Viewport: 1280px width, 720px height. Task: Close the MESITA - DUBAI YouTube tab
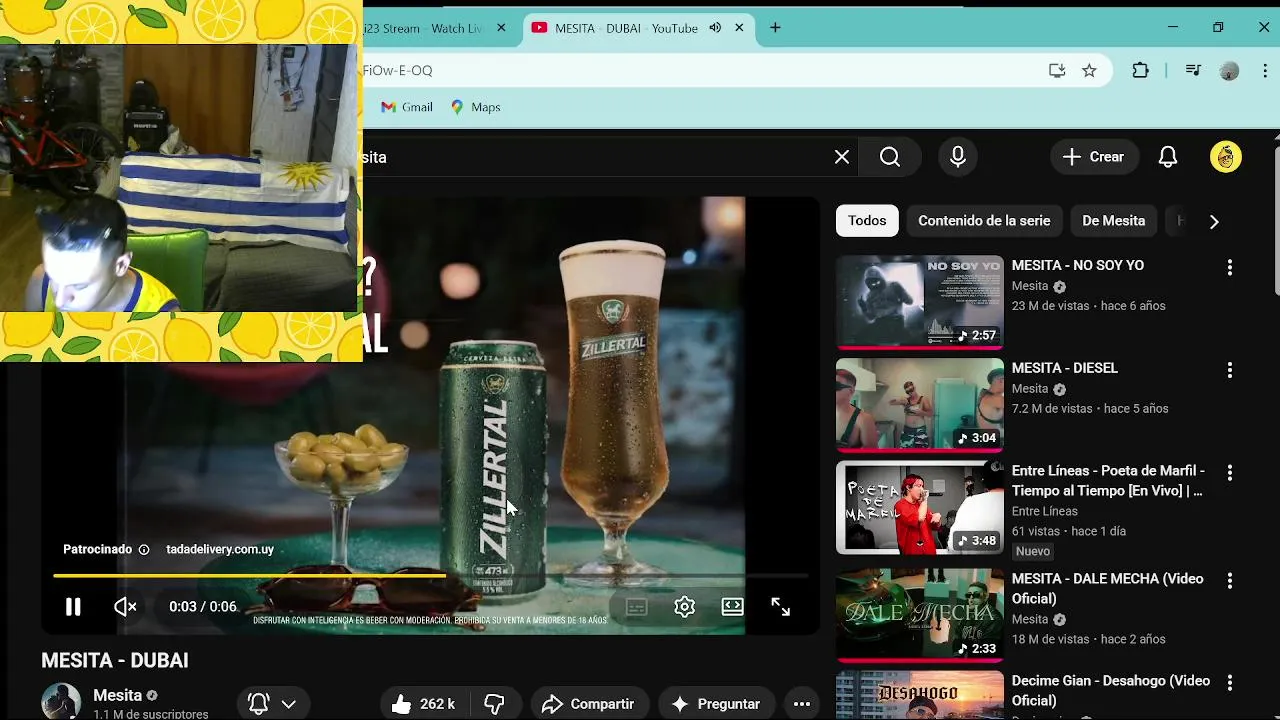point(740,28)
